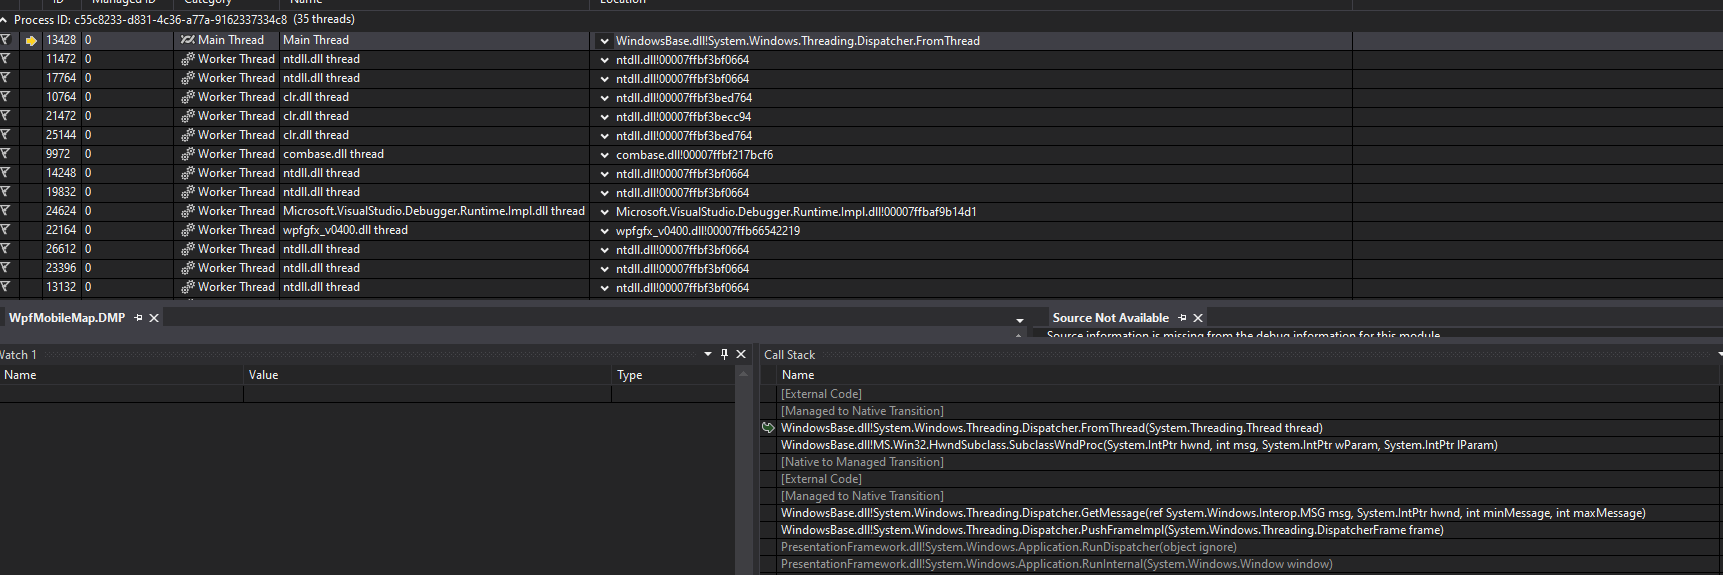Close the WpfMobileMap.DMP tab
This screenshot has width=1723, height=575.
pos(154,318)
